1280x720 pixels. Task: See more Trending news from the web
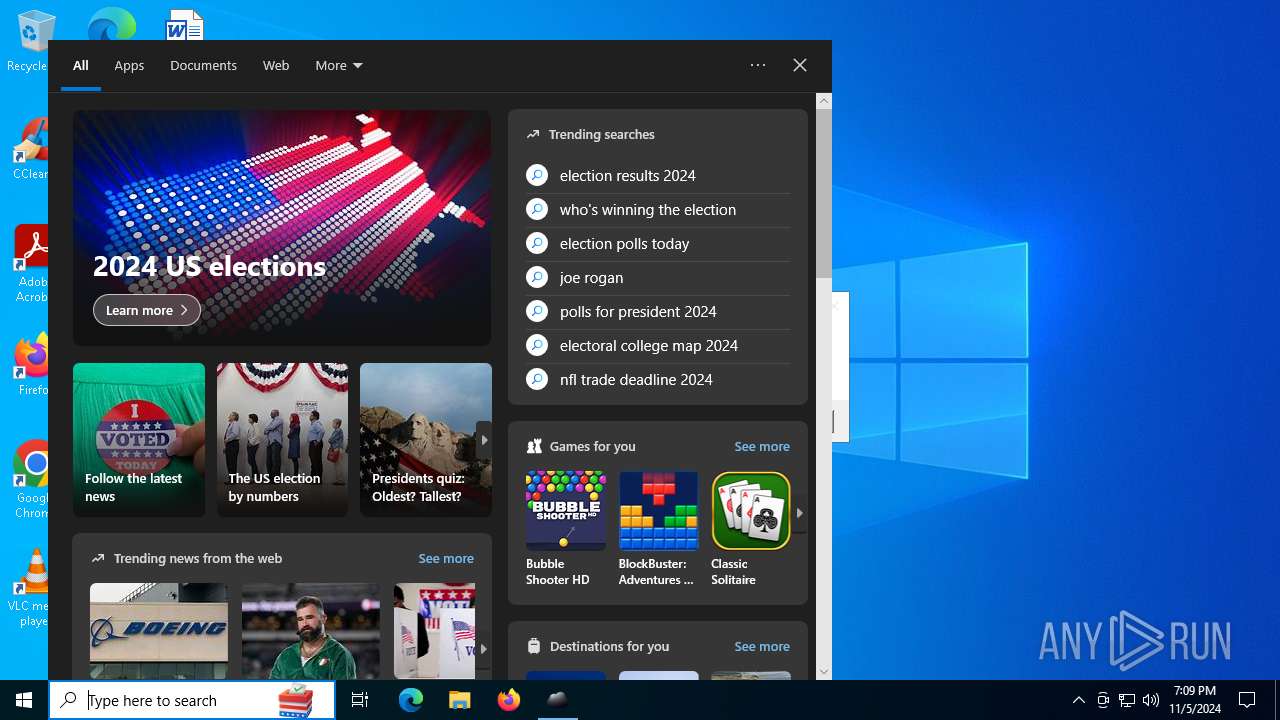[446, 559]
